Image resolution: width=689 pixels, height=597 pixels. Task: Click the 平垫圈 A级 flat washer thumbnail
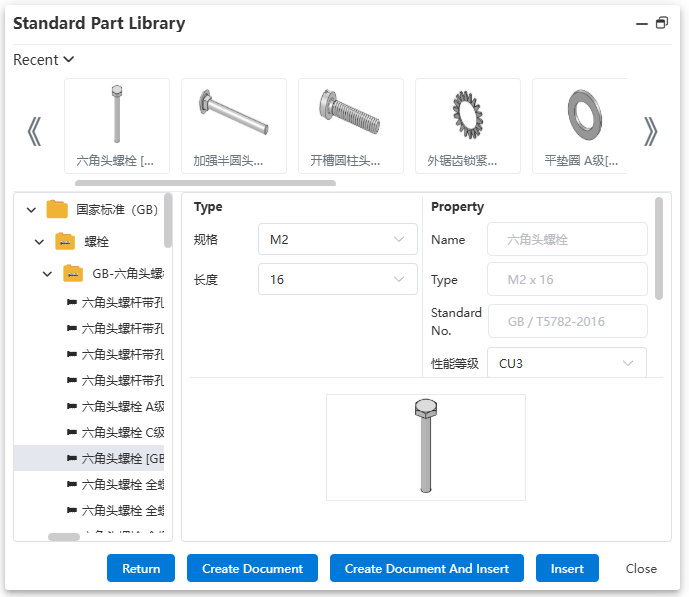580,126
